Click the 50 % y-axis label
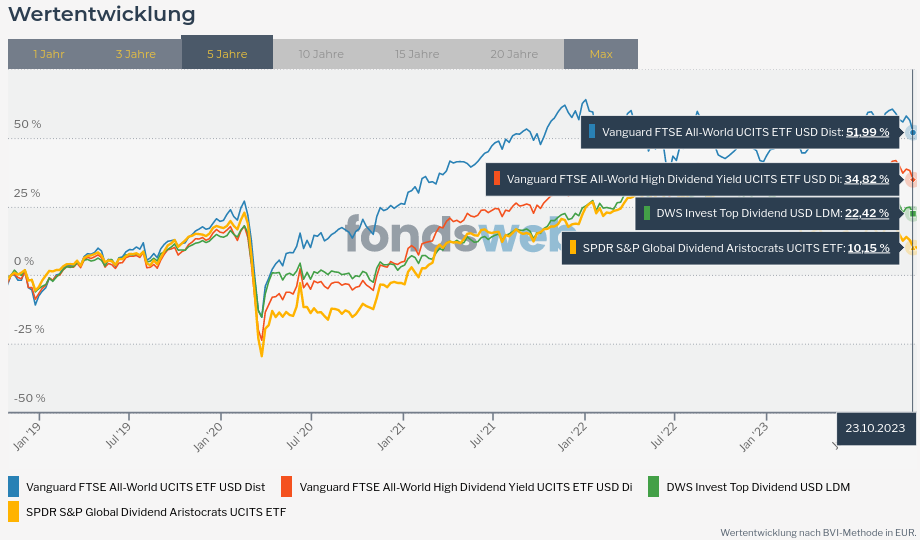The image size is (920, 540). [x=28, y=124]
